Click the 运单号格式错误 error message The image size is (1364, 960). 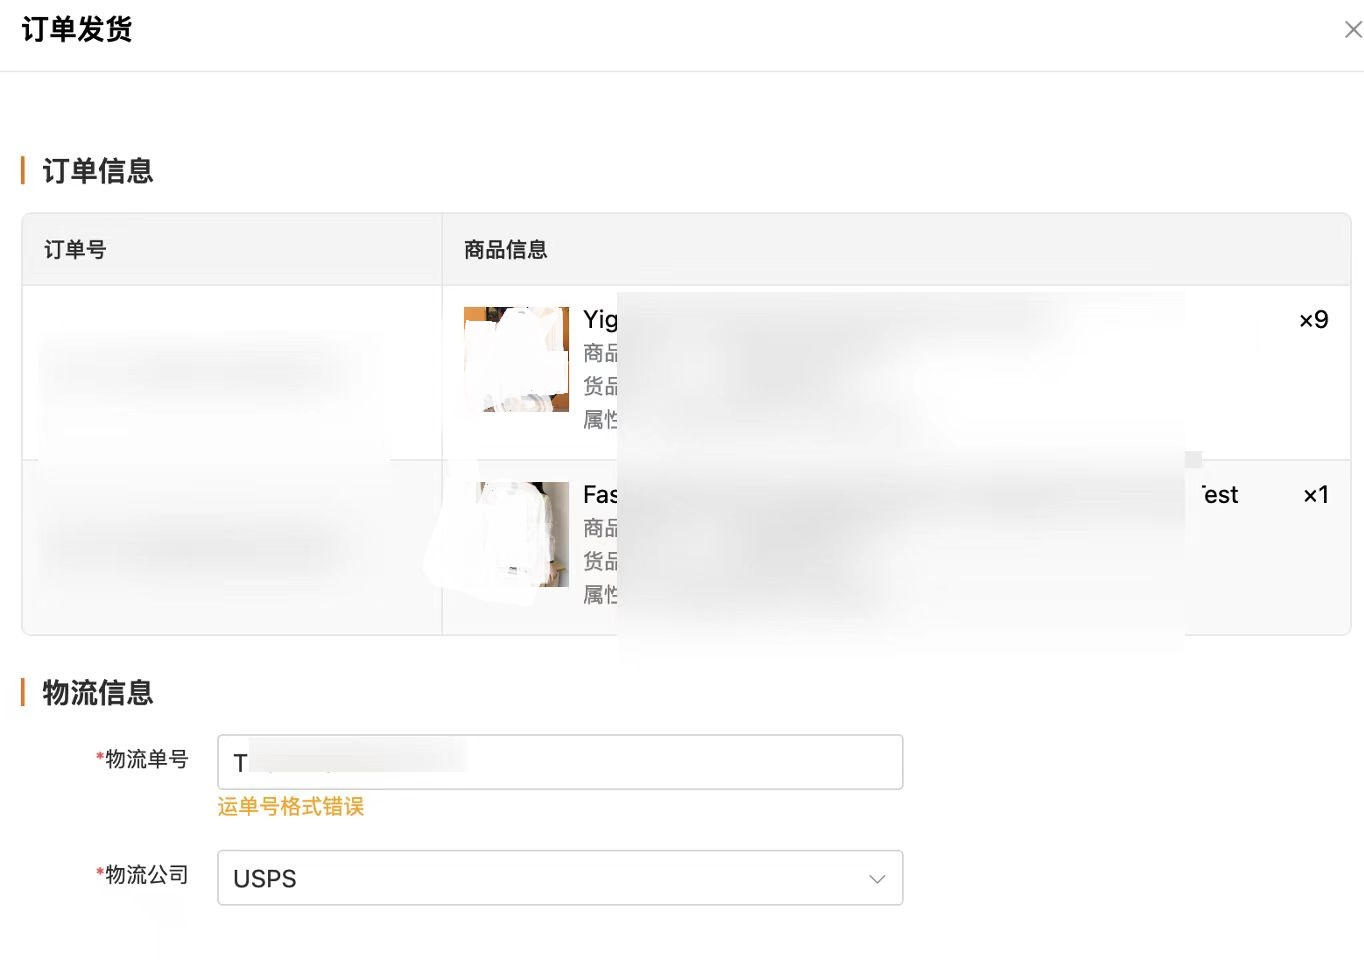tap(291, 806)
